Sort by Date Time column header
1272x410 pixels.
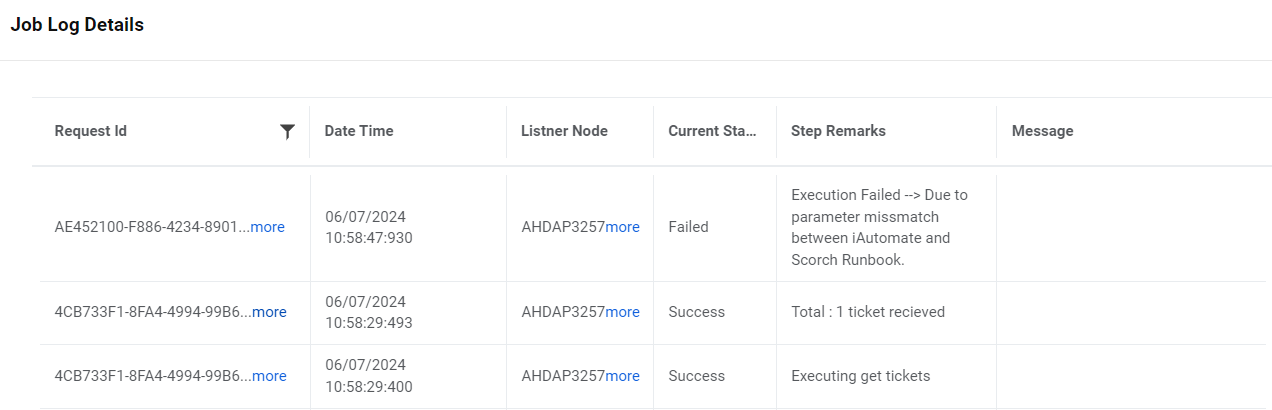point(359,131)
